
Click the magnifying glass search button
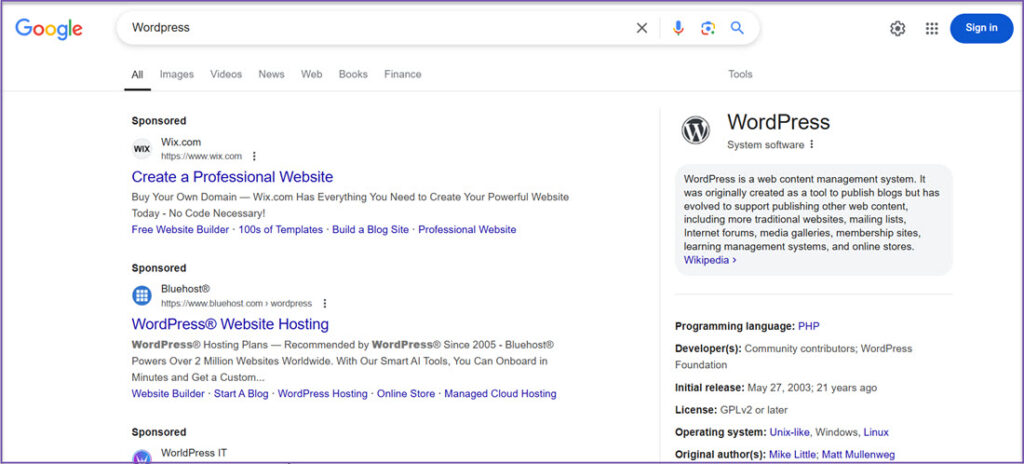737,28
